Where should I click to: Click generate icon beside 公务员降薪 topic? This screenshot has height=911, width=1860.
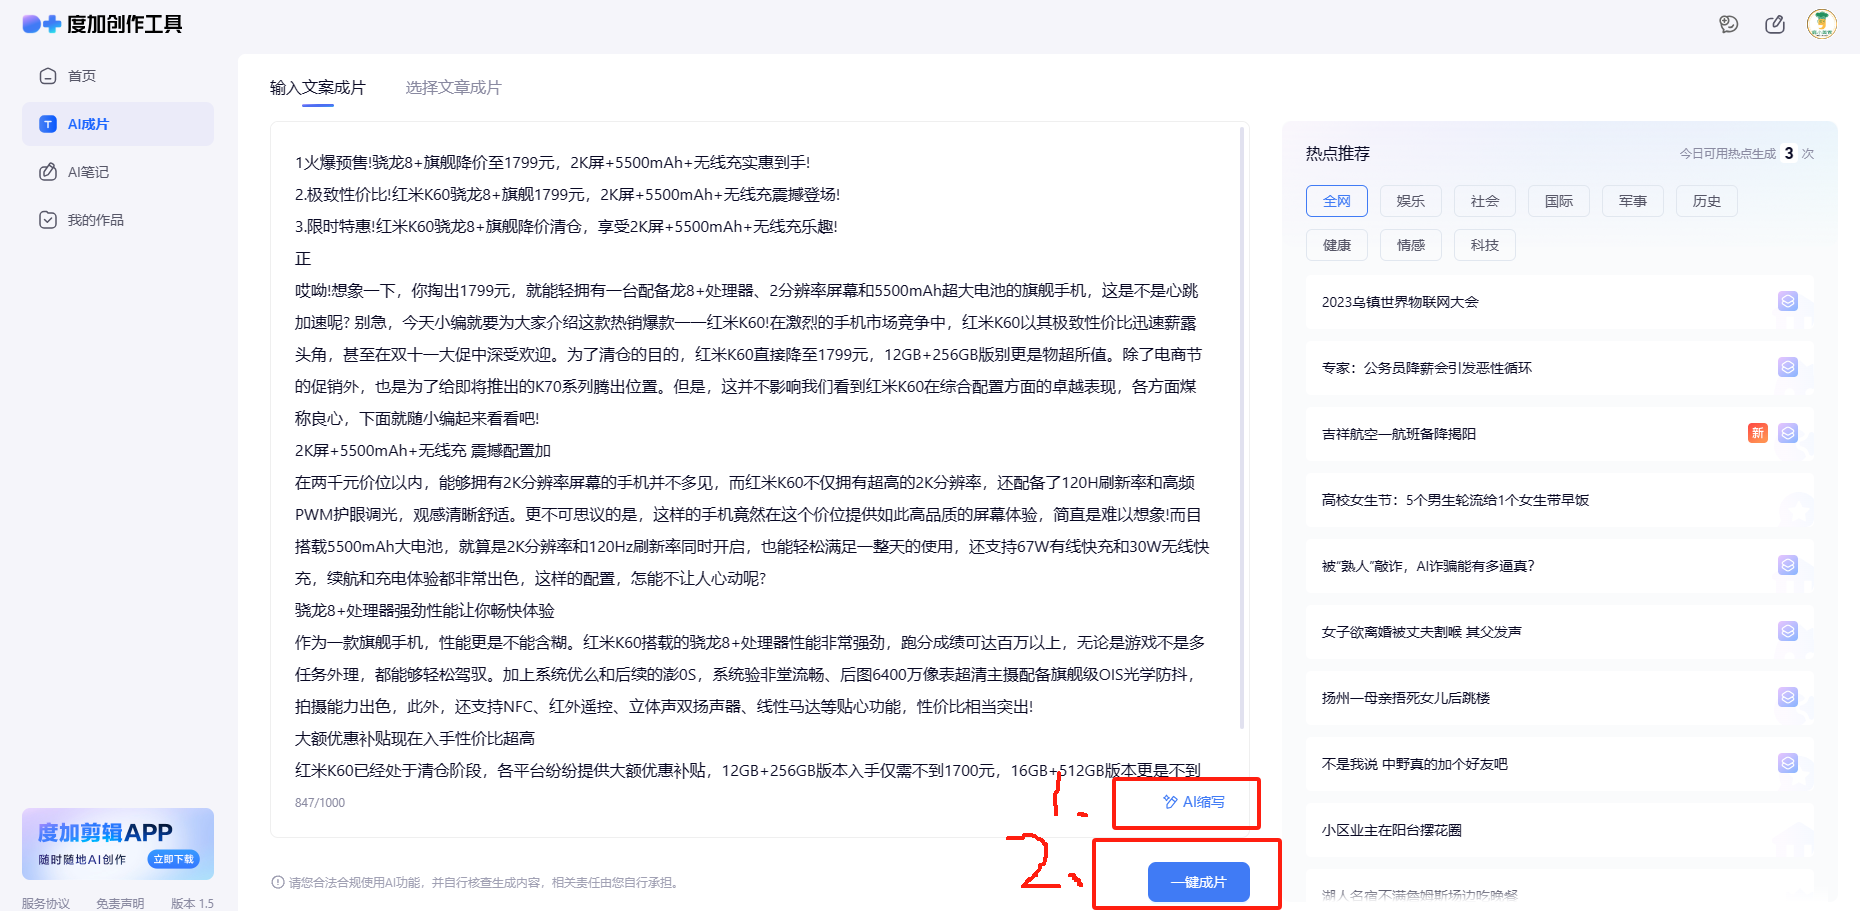coord(1789,367)
